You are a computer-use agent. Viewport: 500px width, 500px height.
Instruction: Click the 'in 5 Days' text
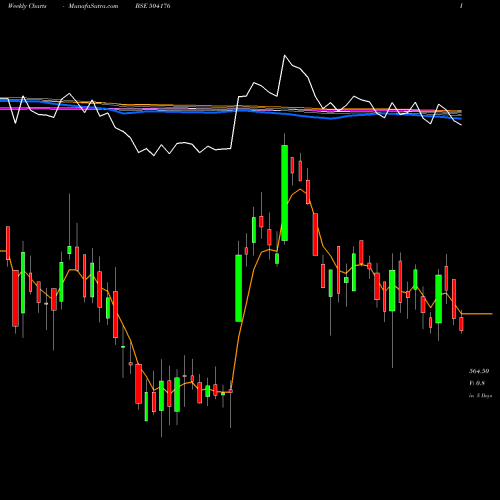(480, 396)
